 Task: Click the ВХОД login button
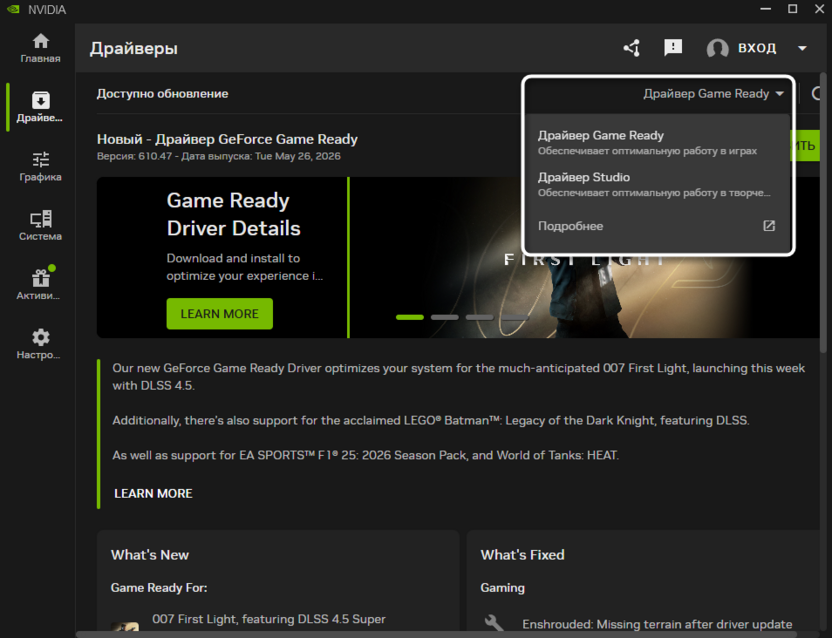757,48
